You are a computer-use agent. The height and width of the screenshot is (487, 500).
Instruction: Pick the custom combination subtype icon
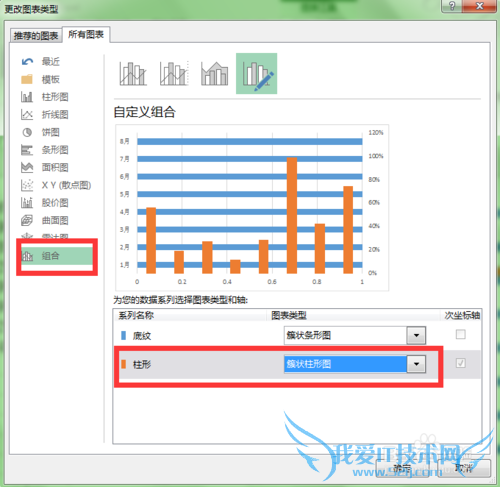(x=256, y=74)
